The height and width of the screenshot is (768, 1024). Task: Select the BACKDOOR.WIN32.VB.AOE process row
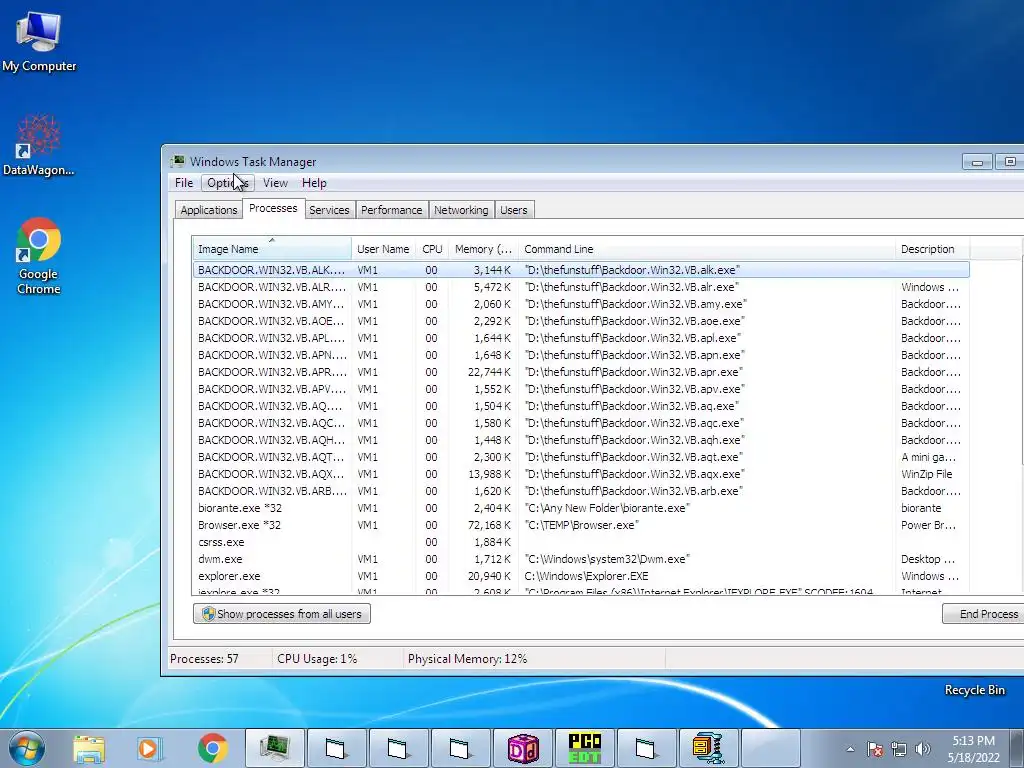pyautogui.click(x=581, y=321)
